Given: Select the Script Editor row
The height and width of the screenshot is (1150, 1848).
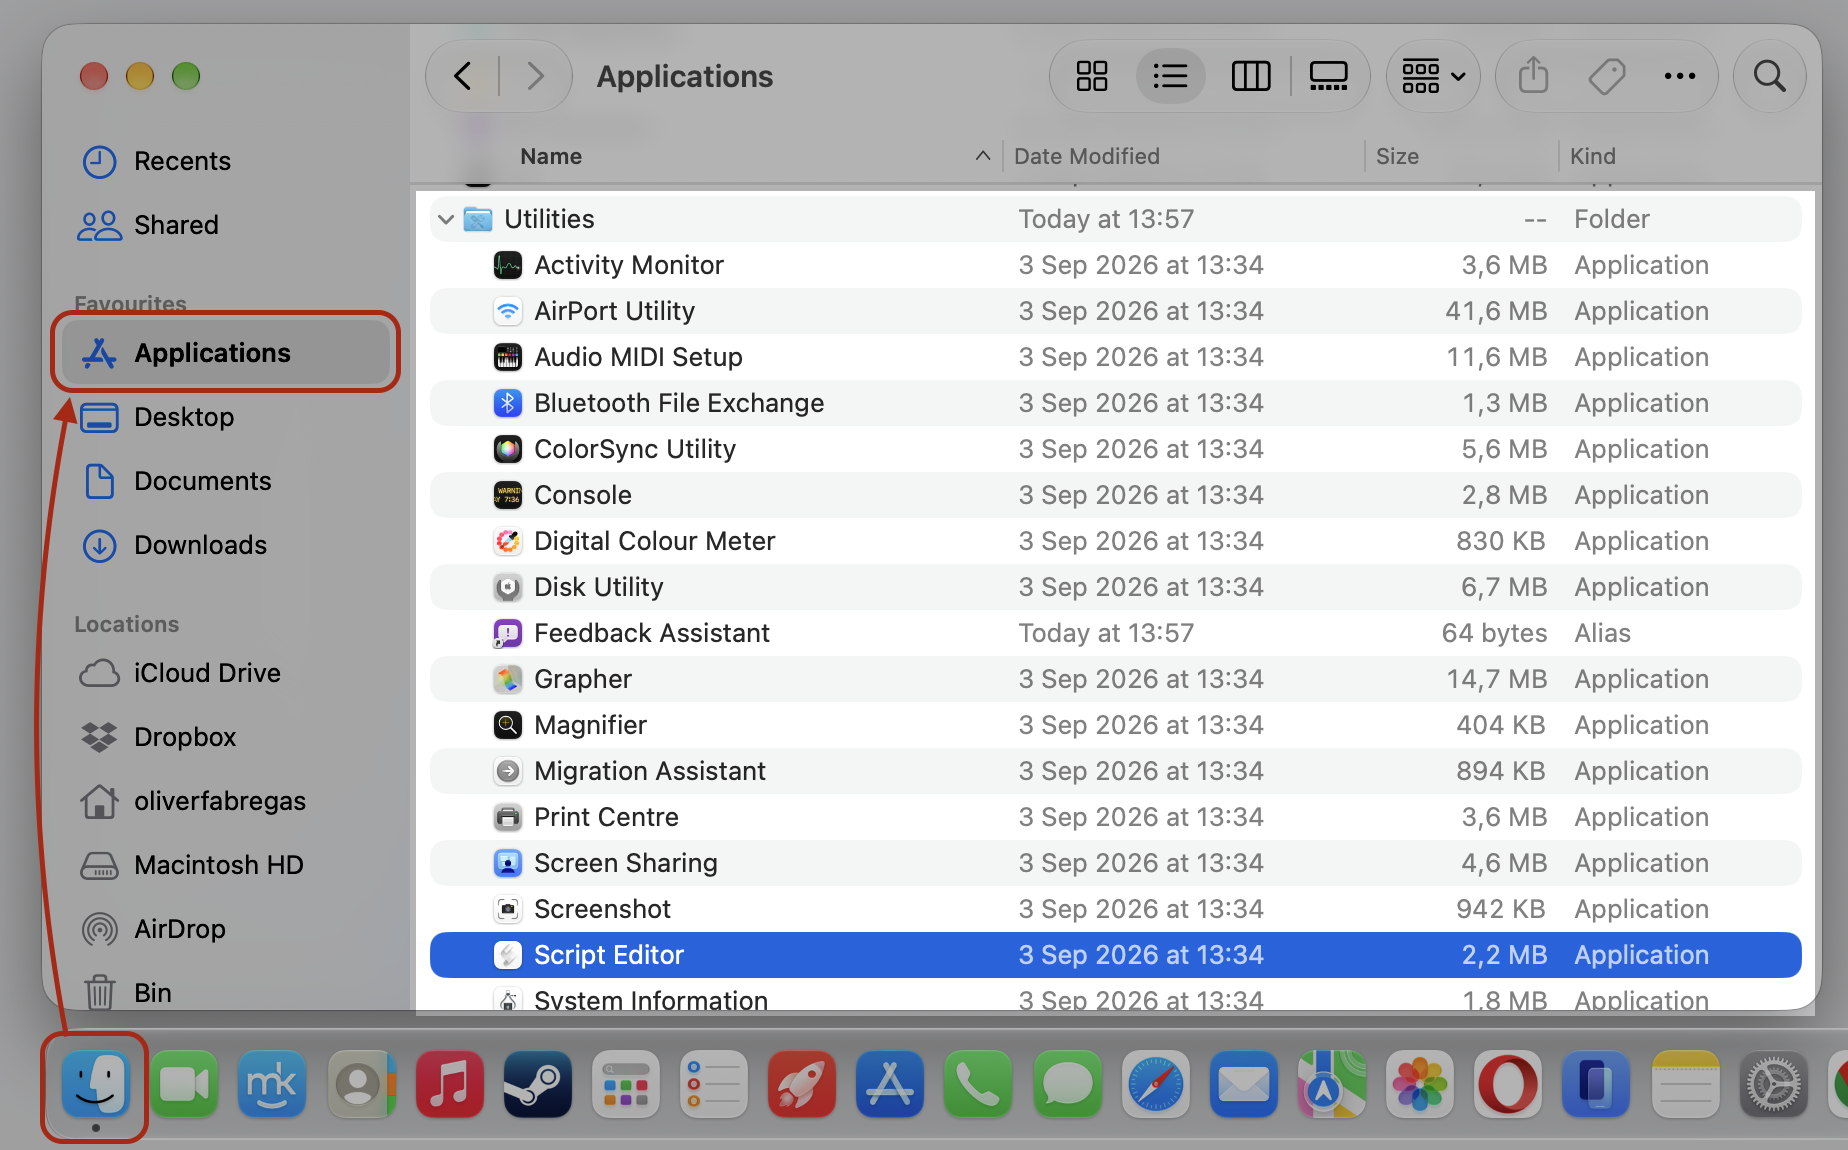Looking at the screenshot, I should [x=1115, y=955].
